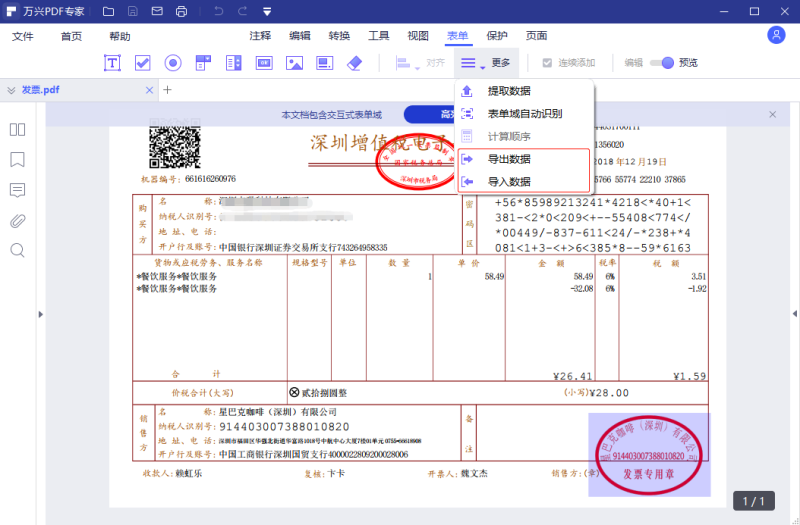
Task: Go to the 首页 tab
Action: click(71, 36)
